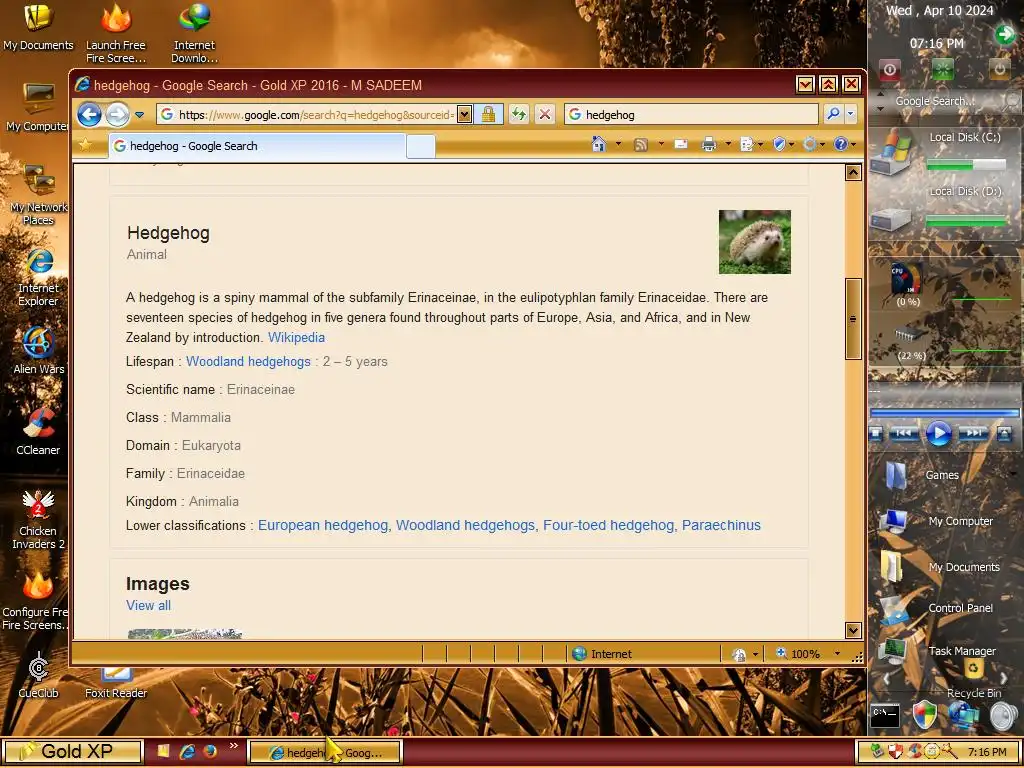Launch Firefox from the quick launch bar
Image resolution: width=1024 pixels, height=768 pixels.
pyautogui.click(x=210, y=751)
